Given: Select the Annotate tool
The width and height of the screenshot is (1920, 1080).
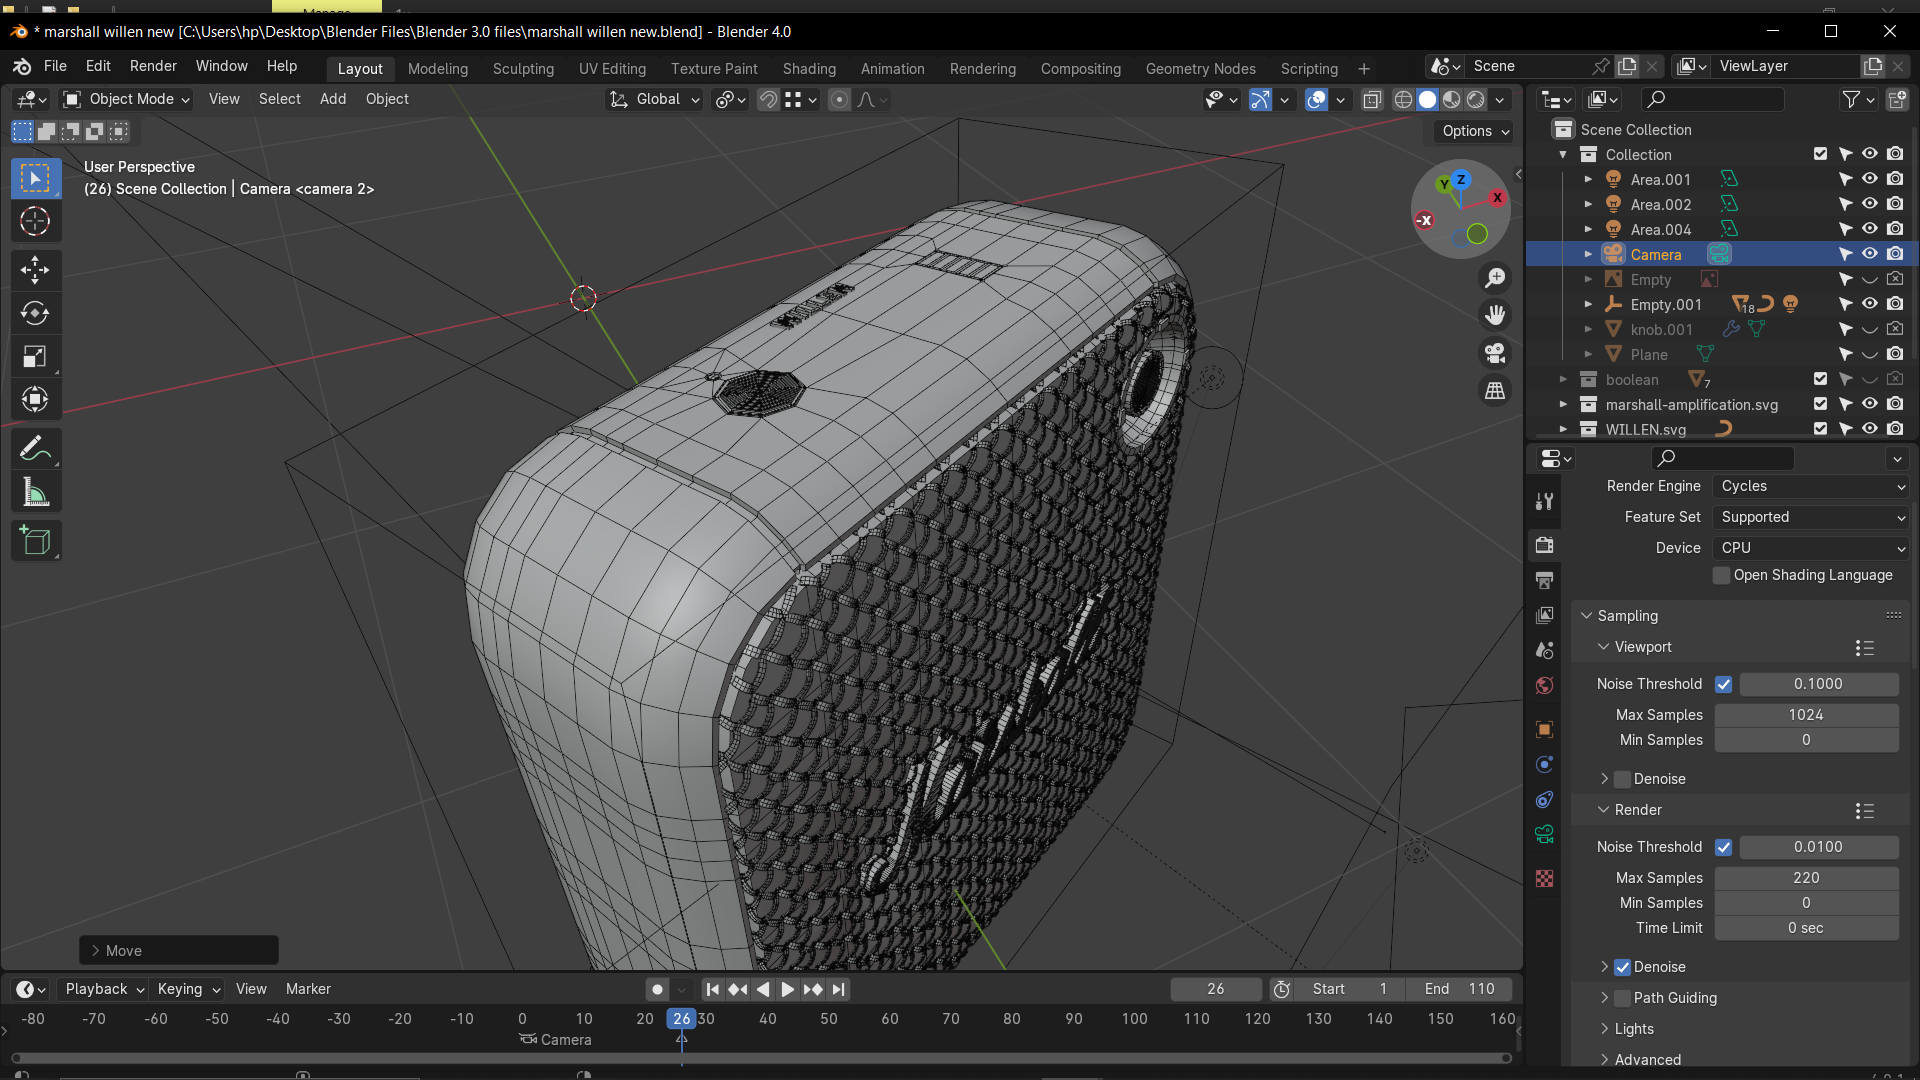Looking at the screenshot, I should point(35,449).
